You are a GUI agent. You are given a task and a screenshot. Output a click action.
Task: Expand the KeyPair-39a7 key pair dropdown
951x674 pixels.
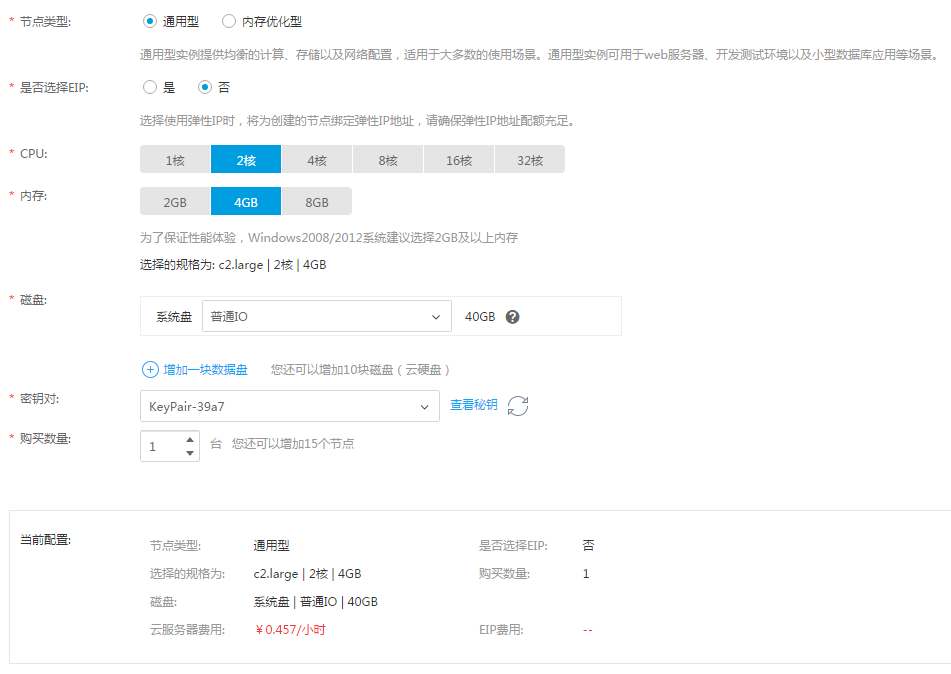pyautogui.click(x=289, y=406)
